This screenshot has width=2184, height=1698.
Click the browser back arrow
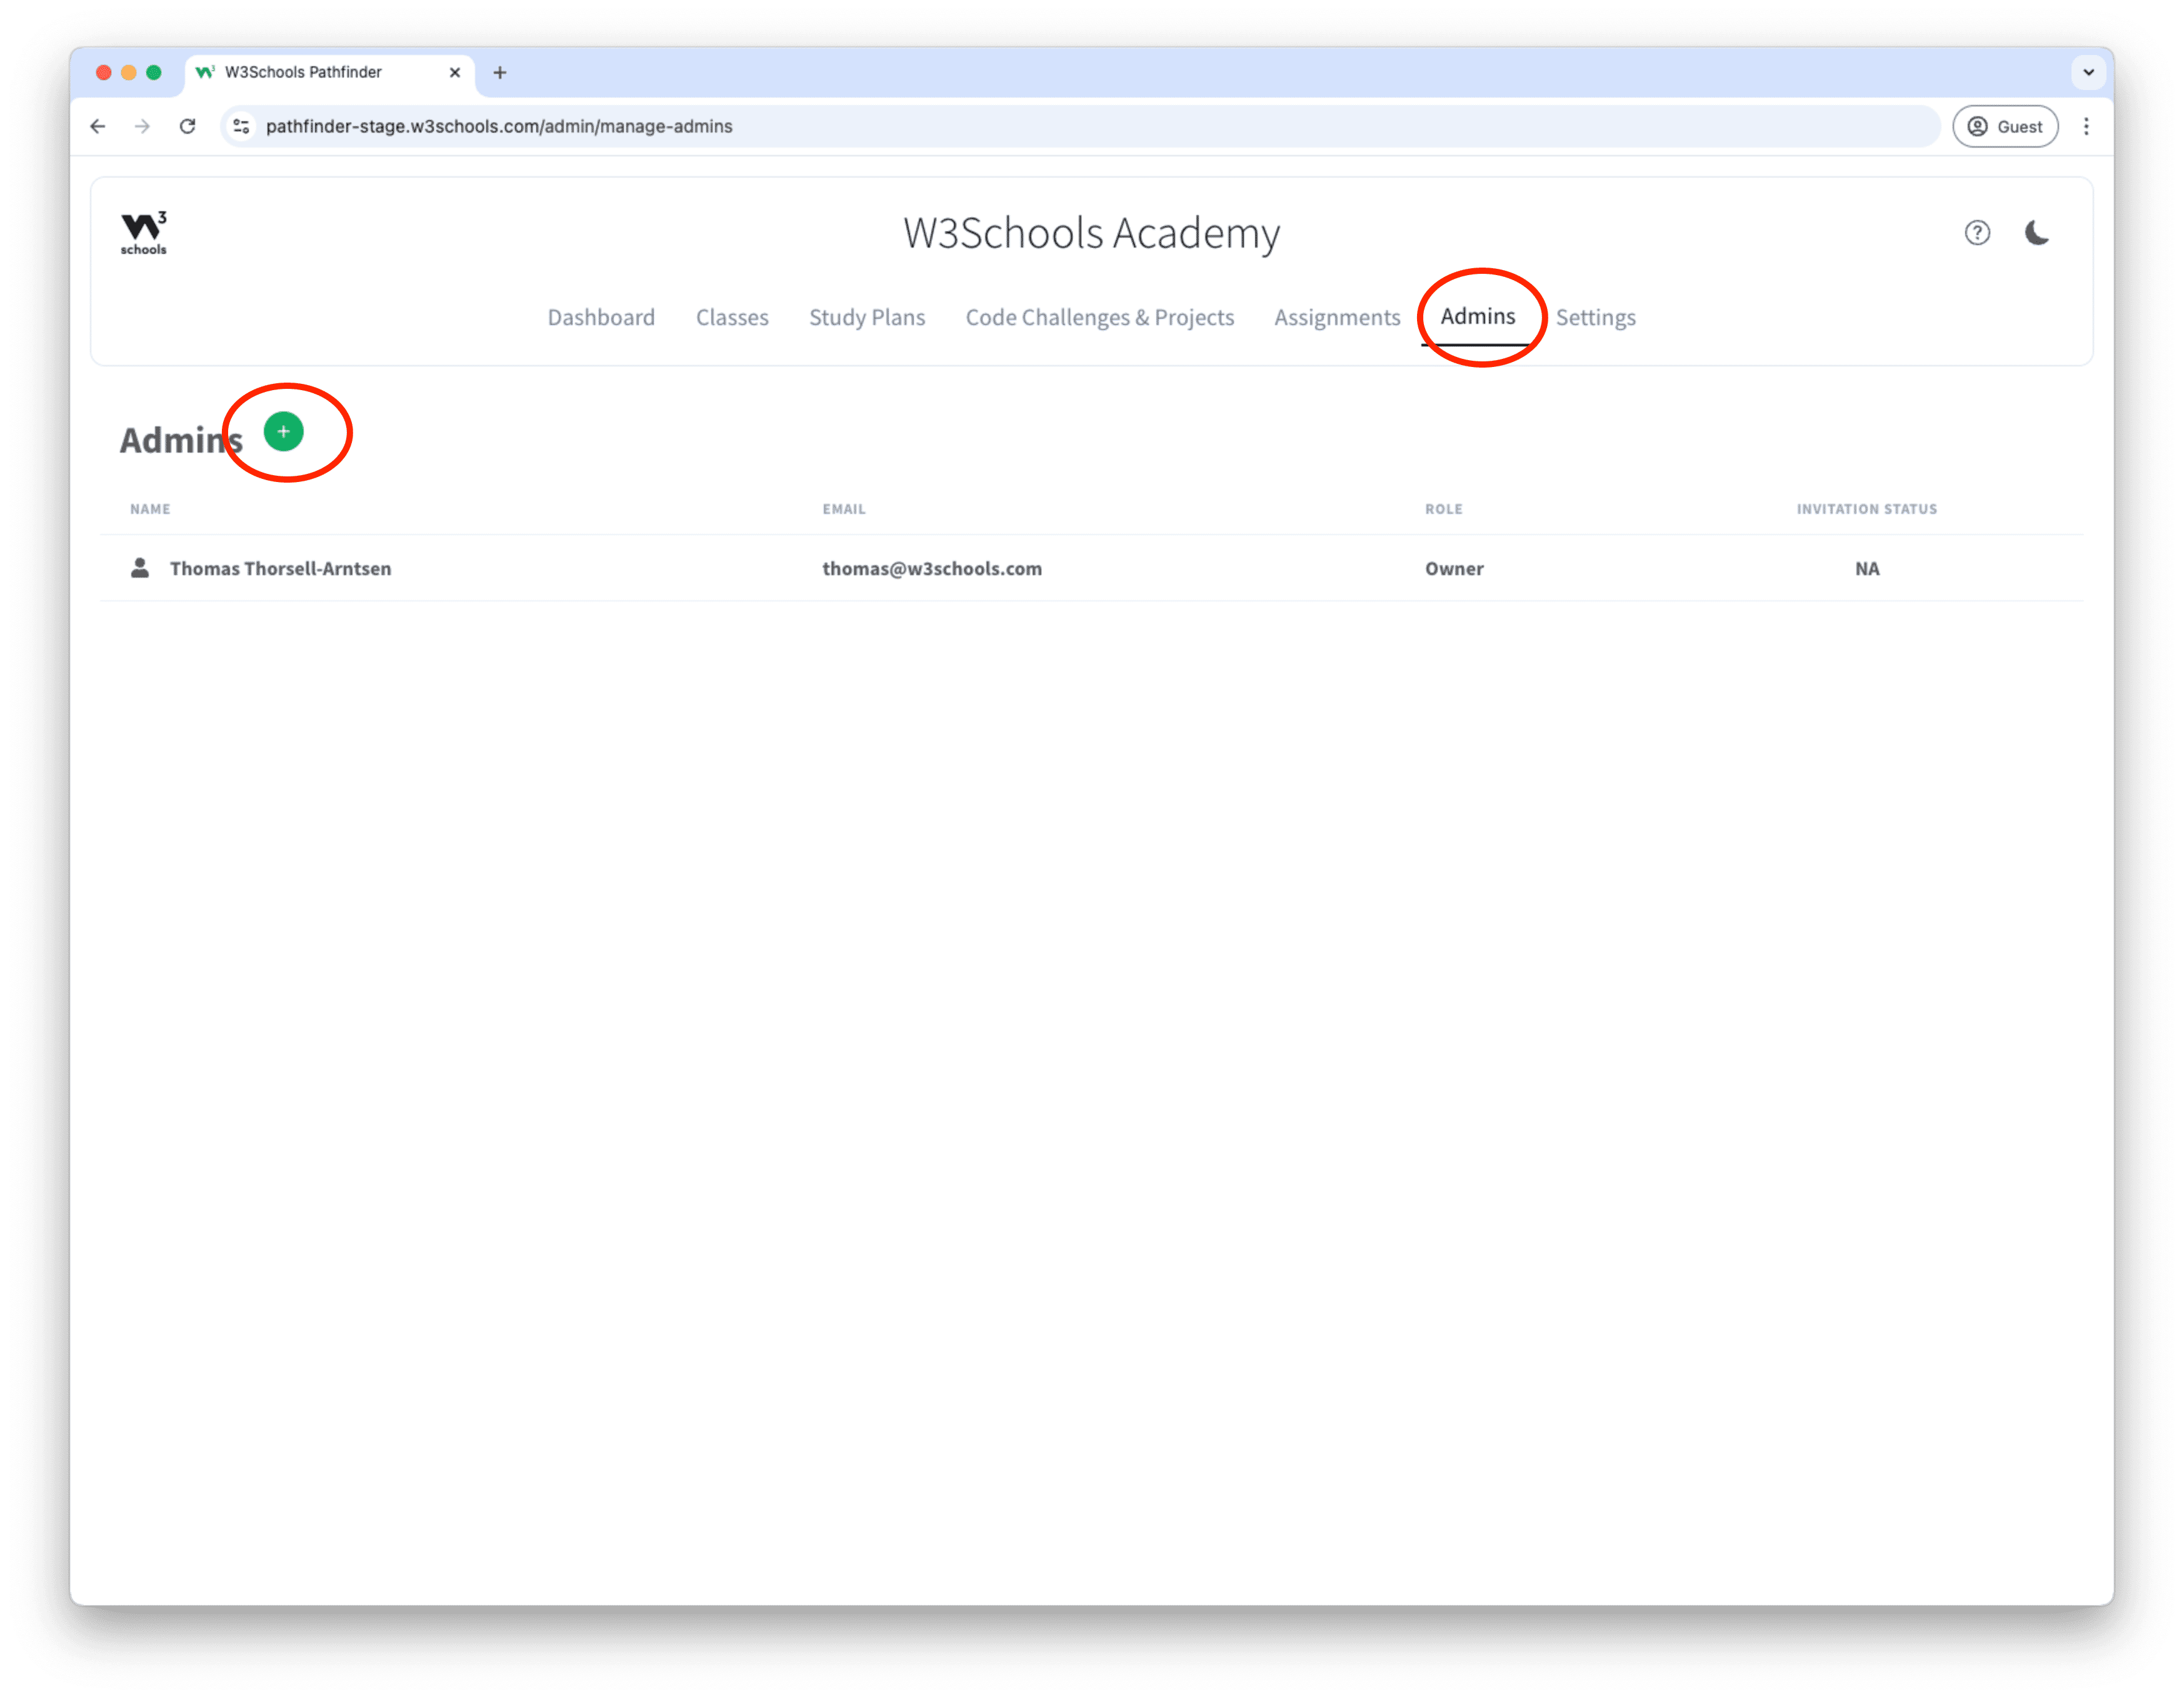(98, 127)
